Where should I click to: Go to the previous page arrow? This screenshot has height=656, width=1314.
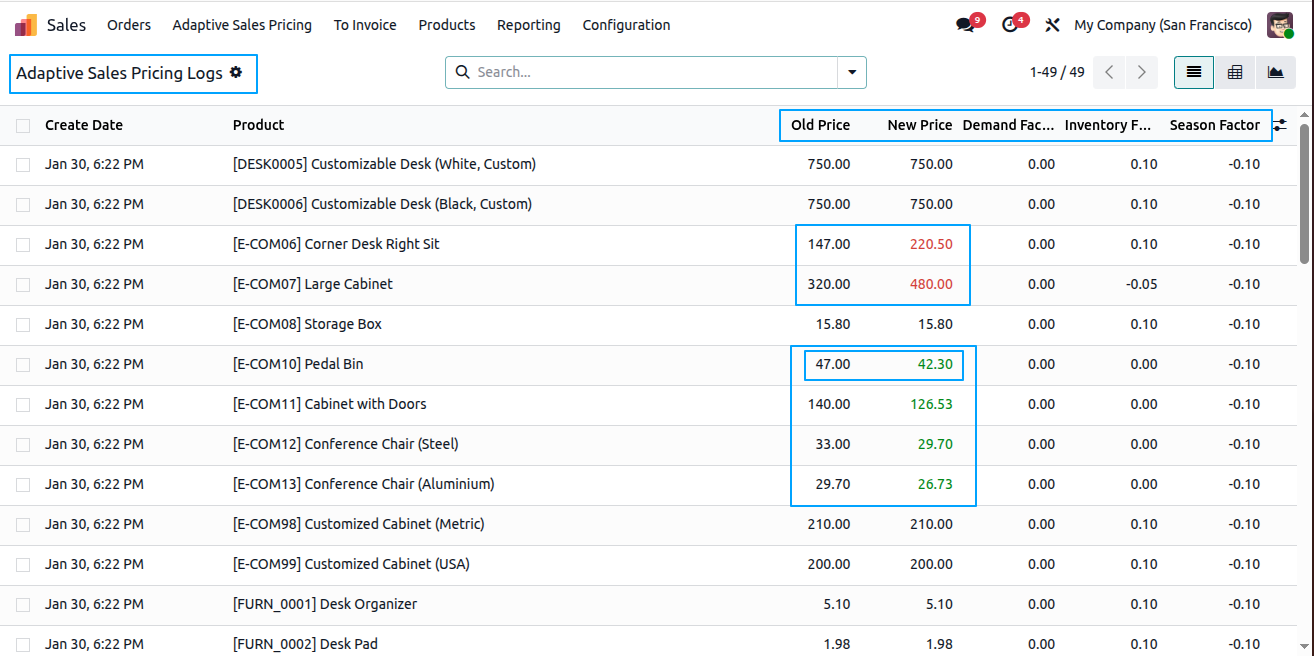tap(1109, 72)
